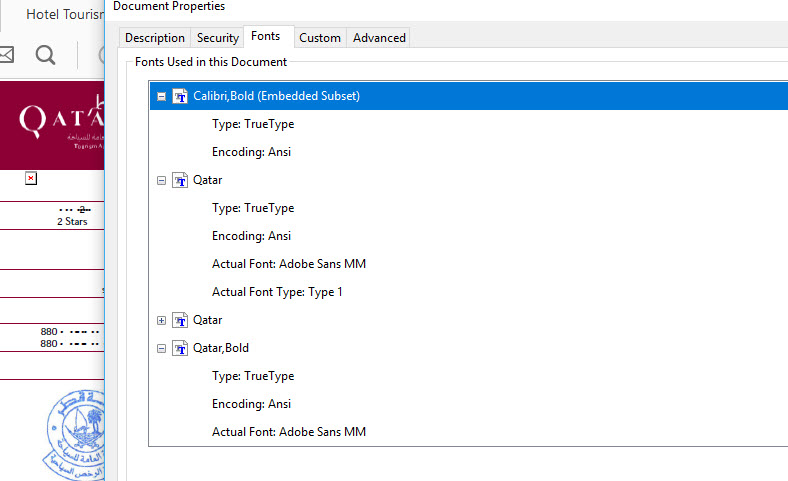Viewport: 788px width, 481px height.
Task: Select the Qatar,Bold font row
Action: coord(221,348)
